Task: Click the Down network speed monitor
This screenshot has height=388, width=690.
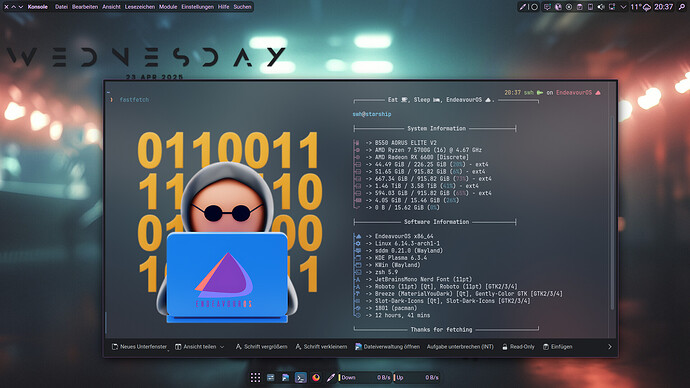Action: click(364, 377)
